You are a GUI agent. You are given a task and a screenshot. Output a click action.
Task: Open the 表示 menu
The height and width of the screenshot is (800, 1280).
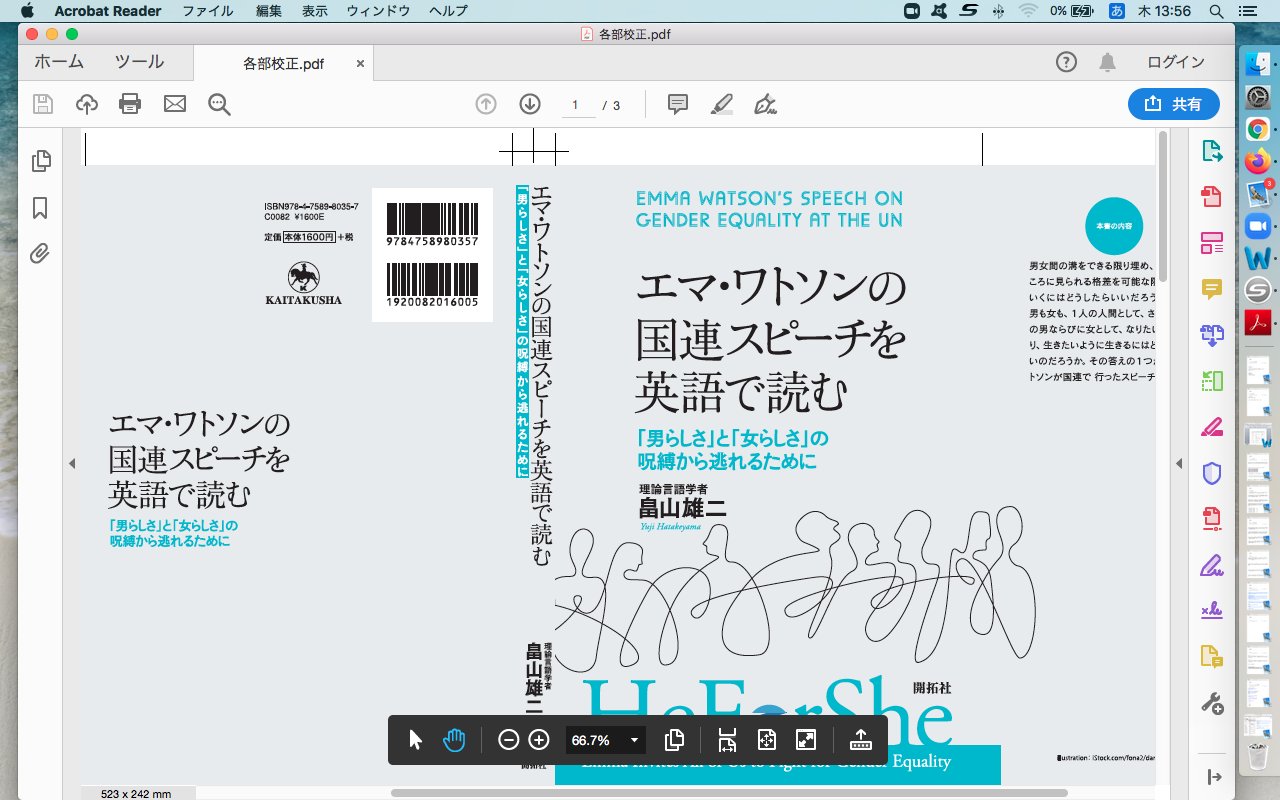pyautogui.click(x=314, y=11)
